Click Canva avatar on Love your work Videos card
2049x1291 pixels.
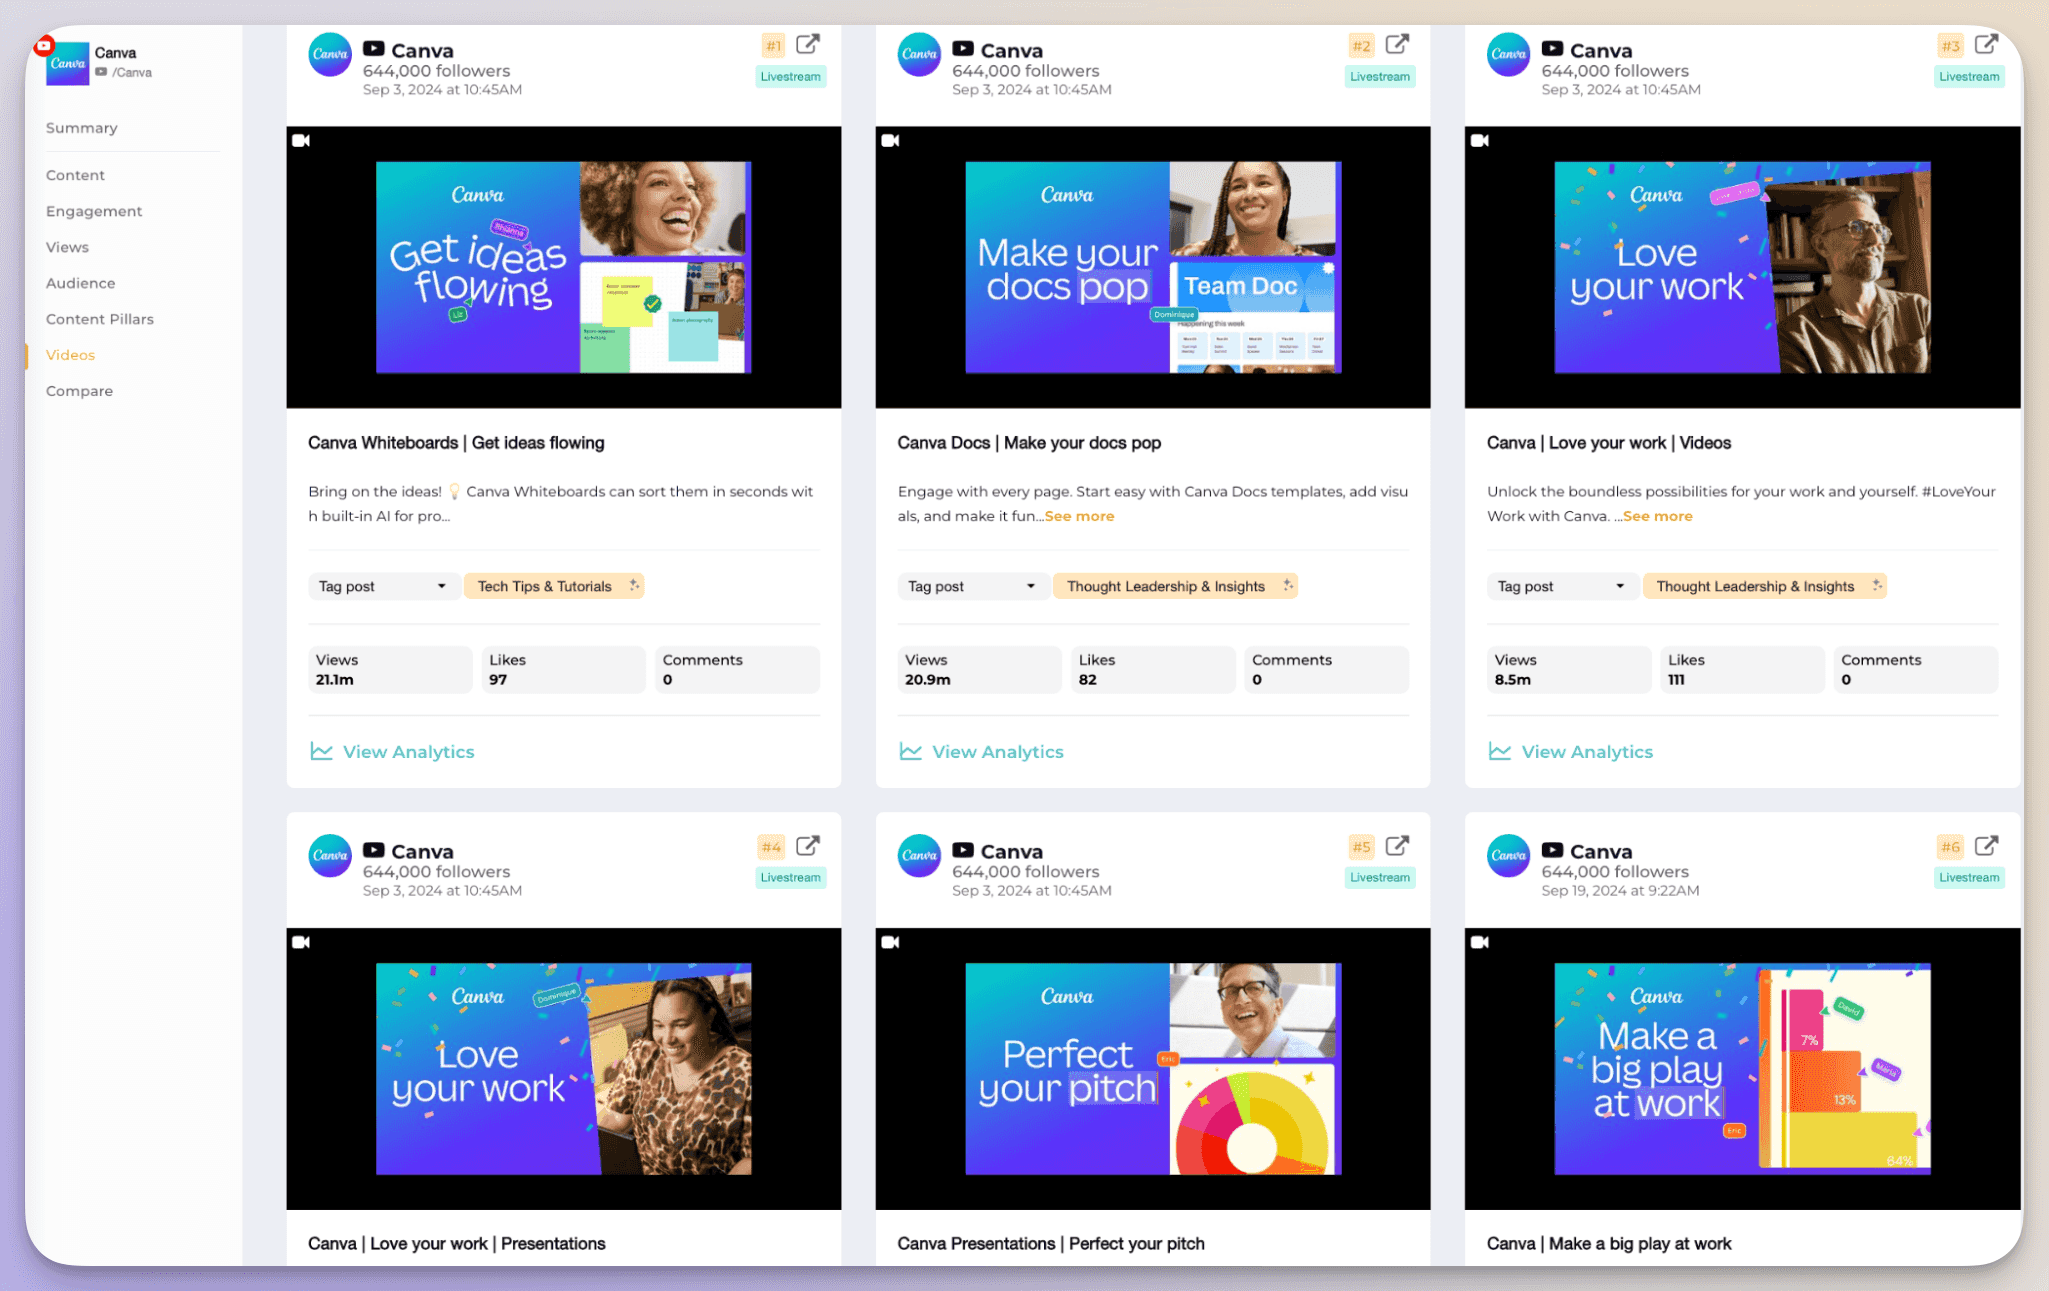pyautogui.click(x=1508, y=55)
